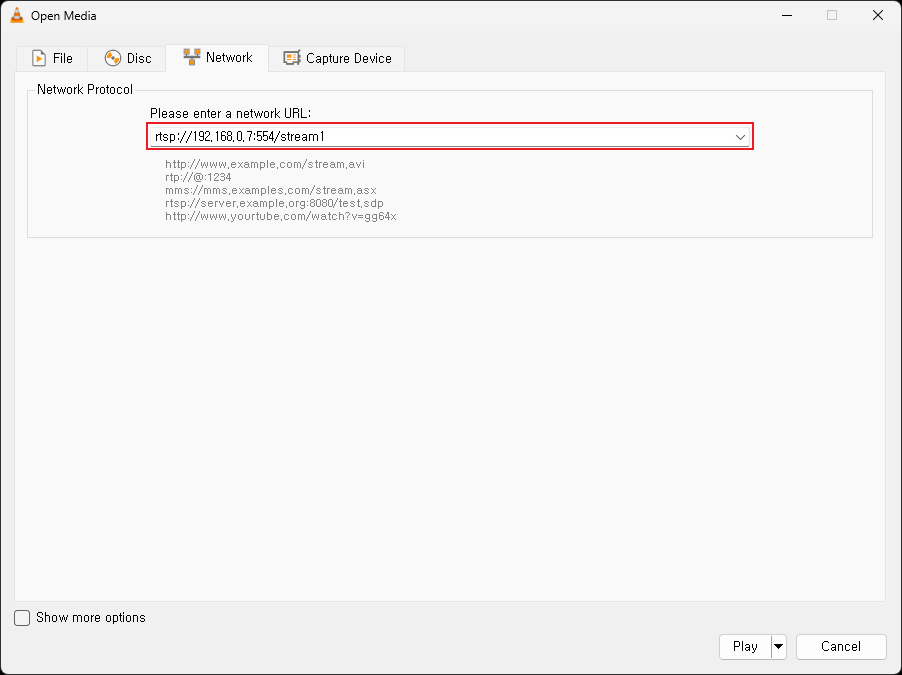902x675 pixels.
Task: Click the VLC cone icon in title bar
Action: pos(17,16)
